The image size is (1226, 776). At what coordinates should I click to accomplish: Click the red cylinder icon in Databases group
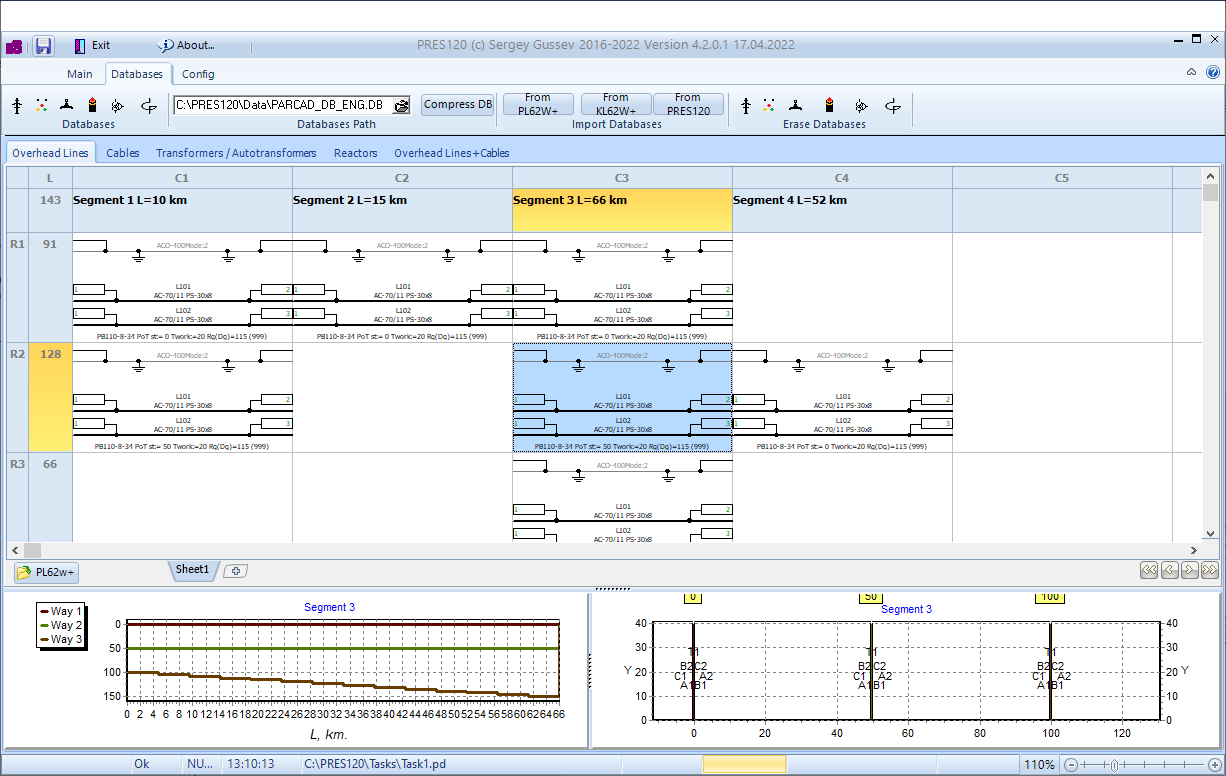click(92, 105)
